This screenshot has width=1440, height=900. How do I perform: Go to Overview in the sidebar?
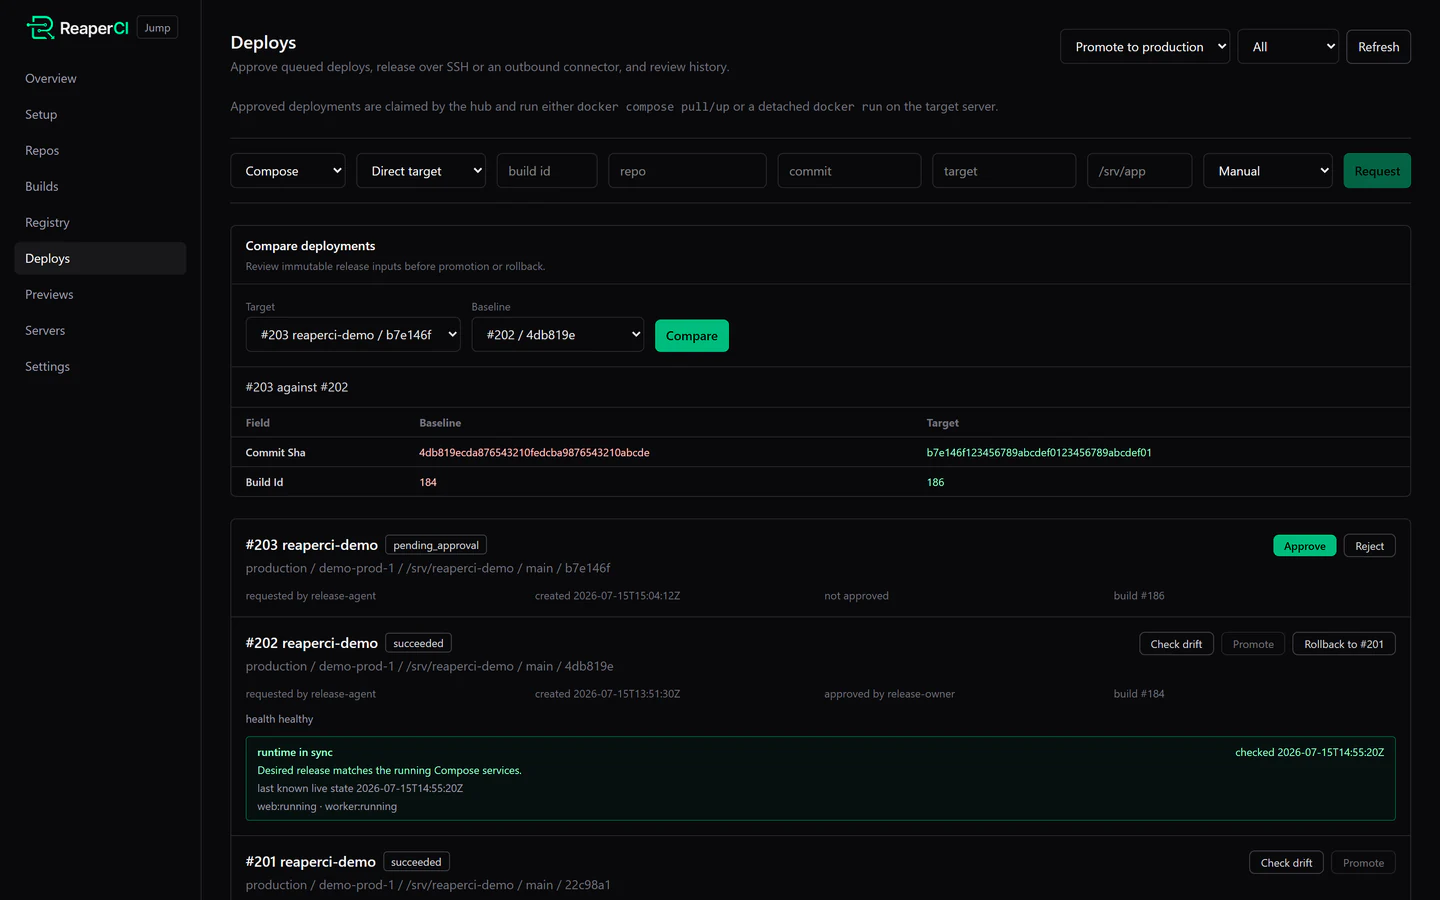click(x=100, y=78)
